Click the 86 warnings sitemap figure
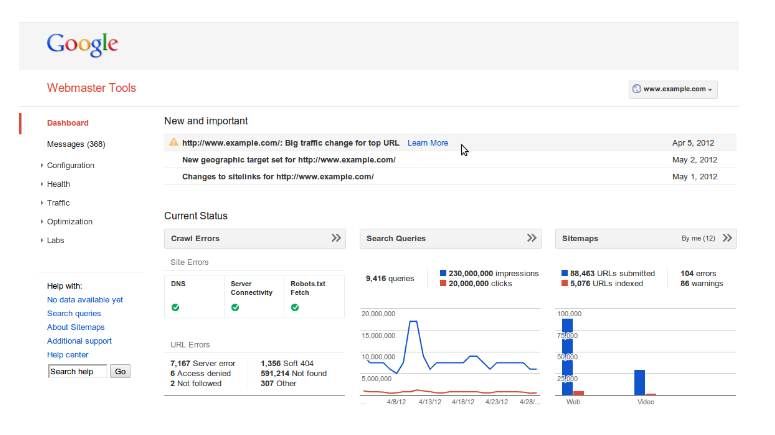 (x=701, y=283)
